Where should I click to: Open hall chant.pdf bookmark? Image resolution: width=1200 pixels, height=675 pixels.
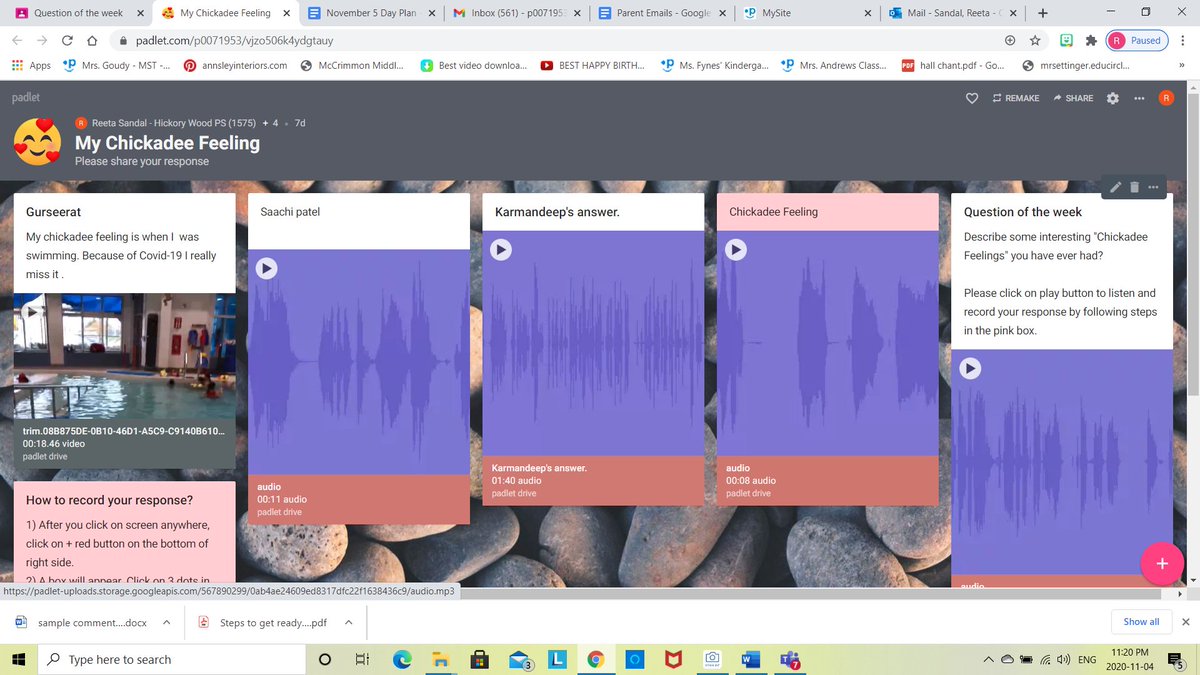(955, 65)
